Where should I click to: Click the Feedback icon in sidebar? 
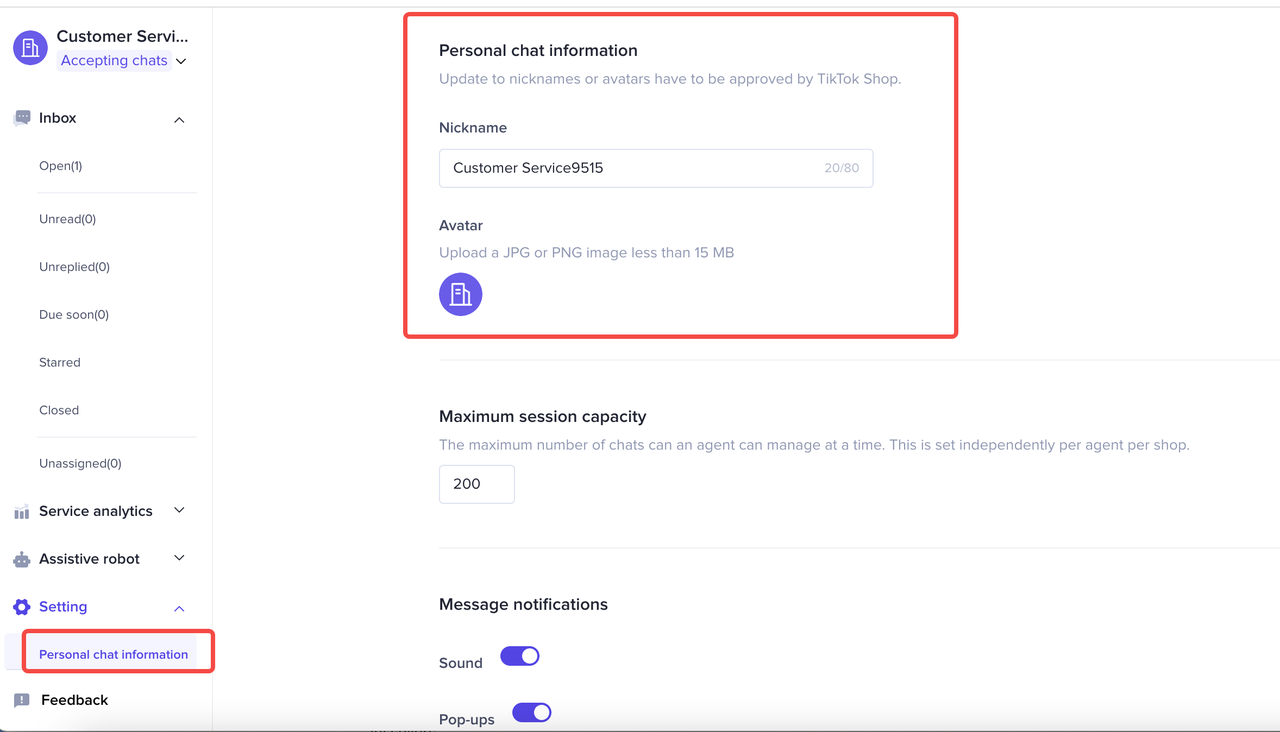[x=22, y=700]
